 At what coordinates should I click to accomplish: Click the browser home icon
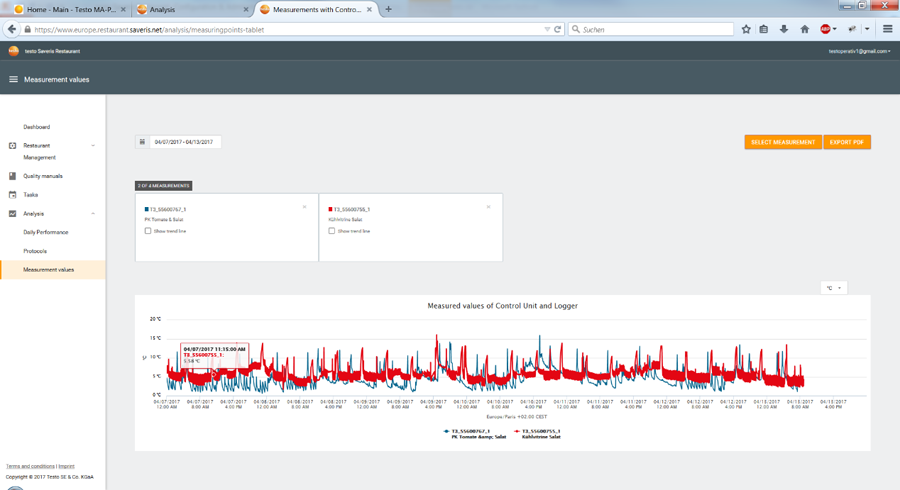pos(804,29)
